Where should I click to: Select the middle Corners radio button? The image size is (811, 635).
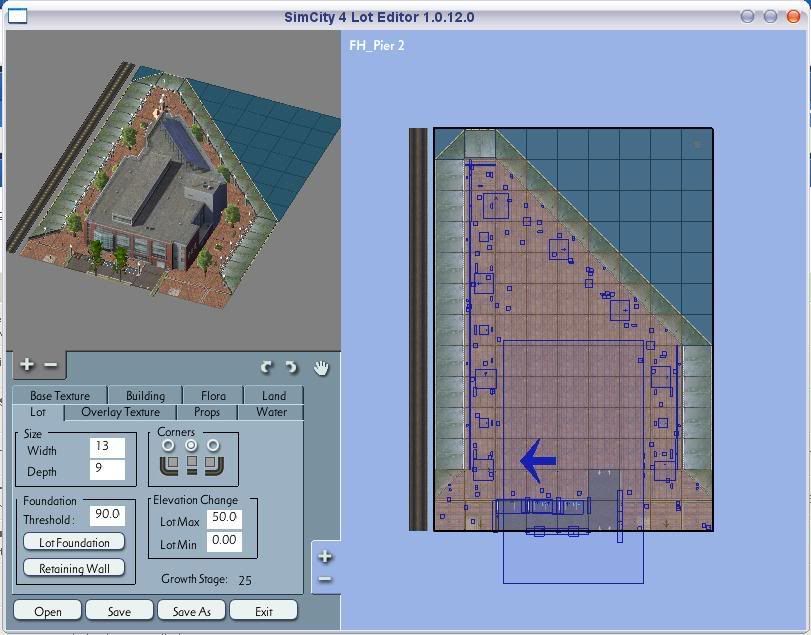[191, 445]
